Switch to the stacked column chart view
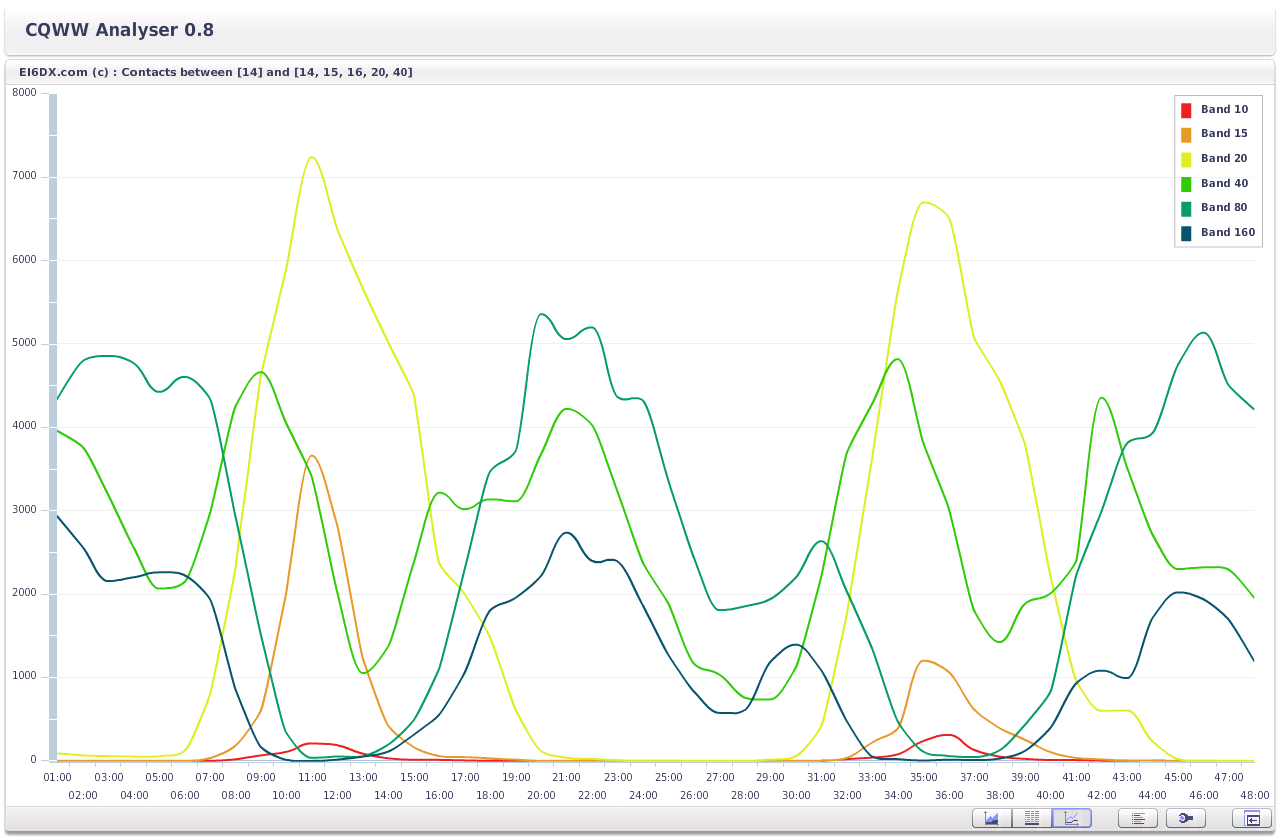1280x839 pixels. pos(1032,818)
